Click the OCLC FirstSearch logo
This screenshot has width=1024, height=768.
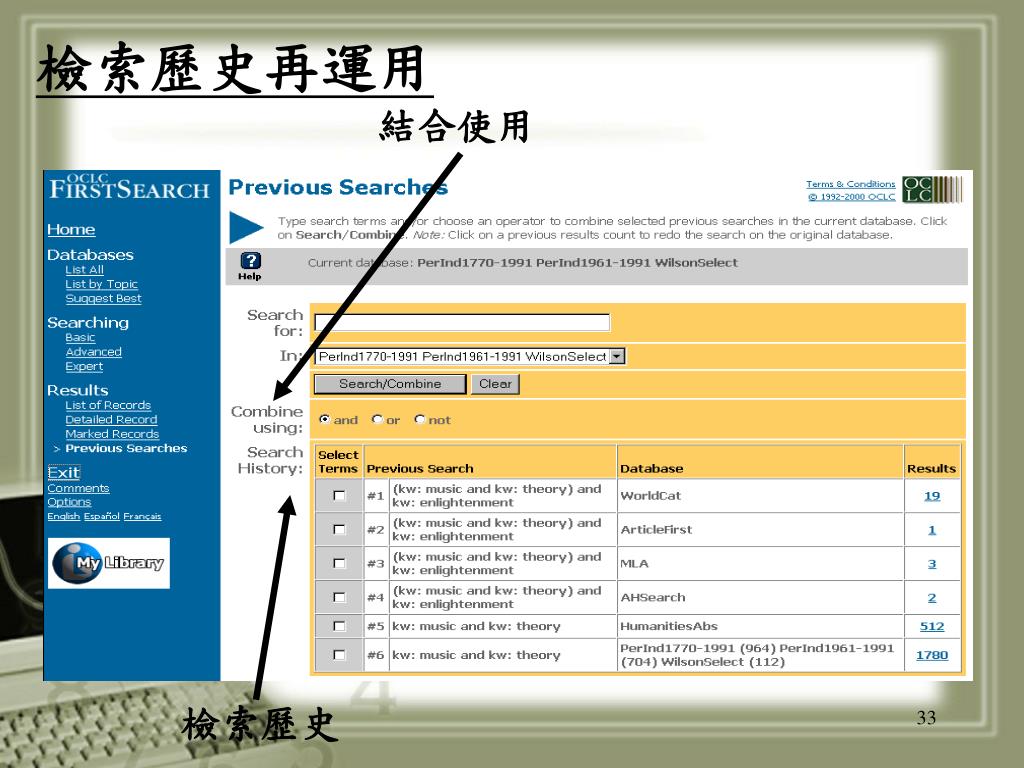point(129,187)
